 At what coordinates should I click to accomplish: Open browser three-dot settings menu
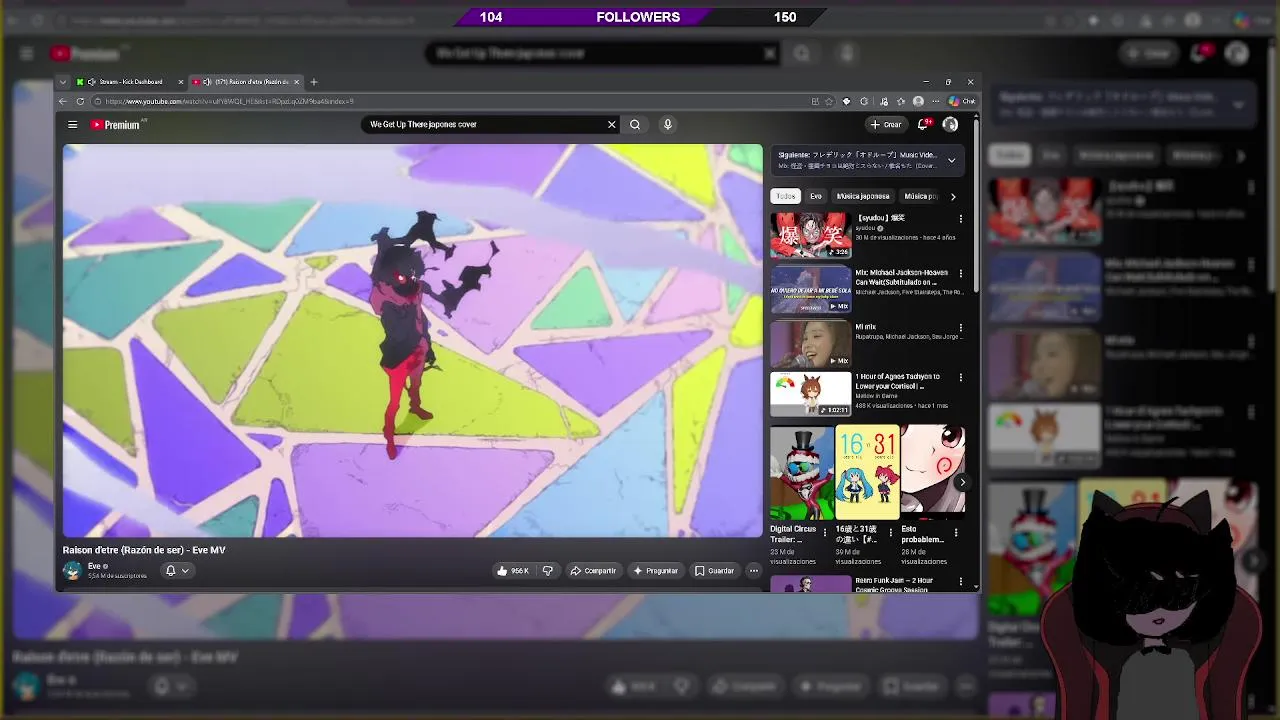coord(935,101)
